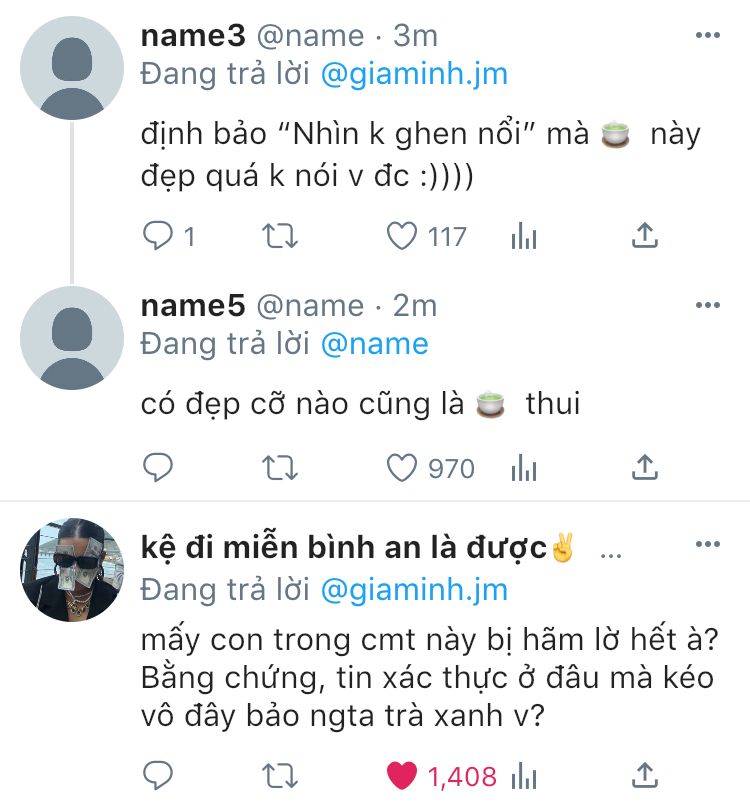Retweet the "mấy con trong cmt" tweet
The image size is (750, 804).
(x=279, y=776)
